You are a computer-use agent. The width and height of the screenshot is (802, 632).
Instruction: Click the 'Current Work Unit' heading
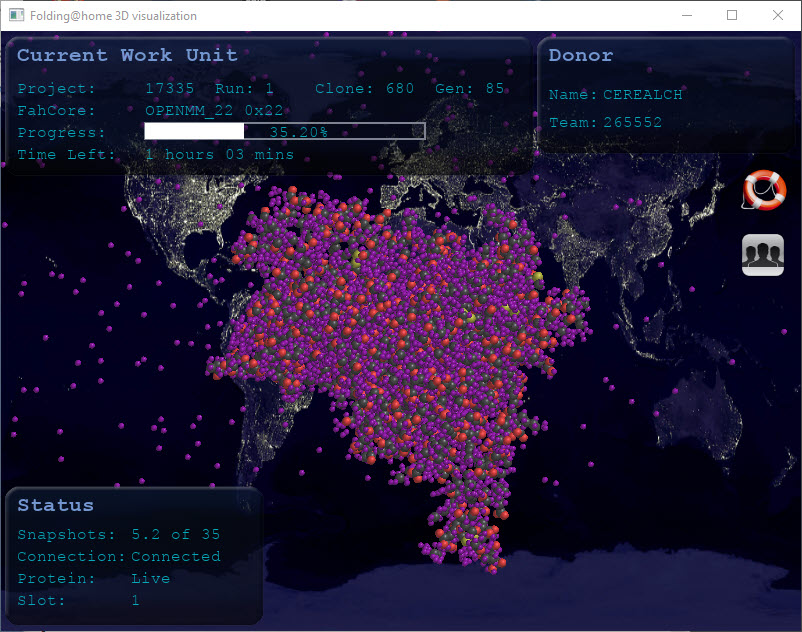point(127,55)
